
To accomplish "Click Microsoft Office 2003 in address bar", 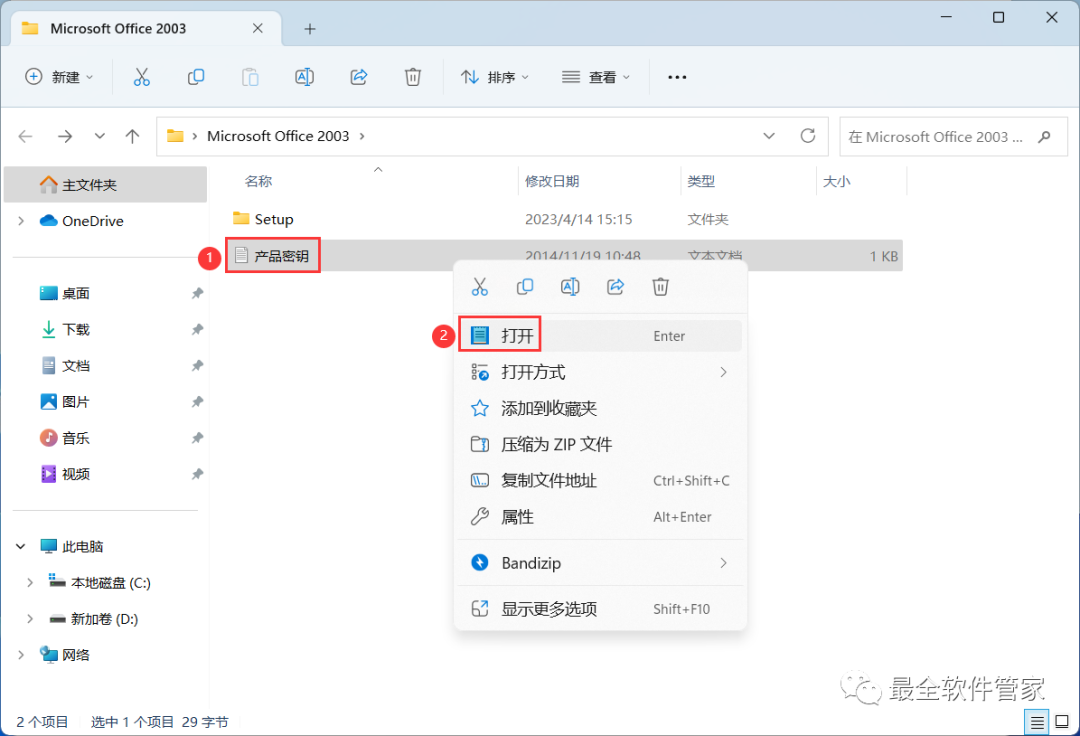I will pos(278,136).
